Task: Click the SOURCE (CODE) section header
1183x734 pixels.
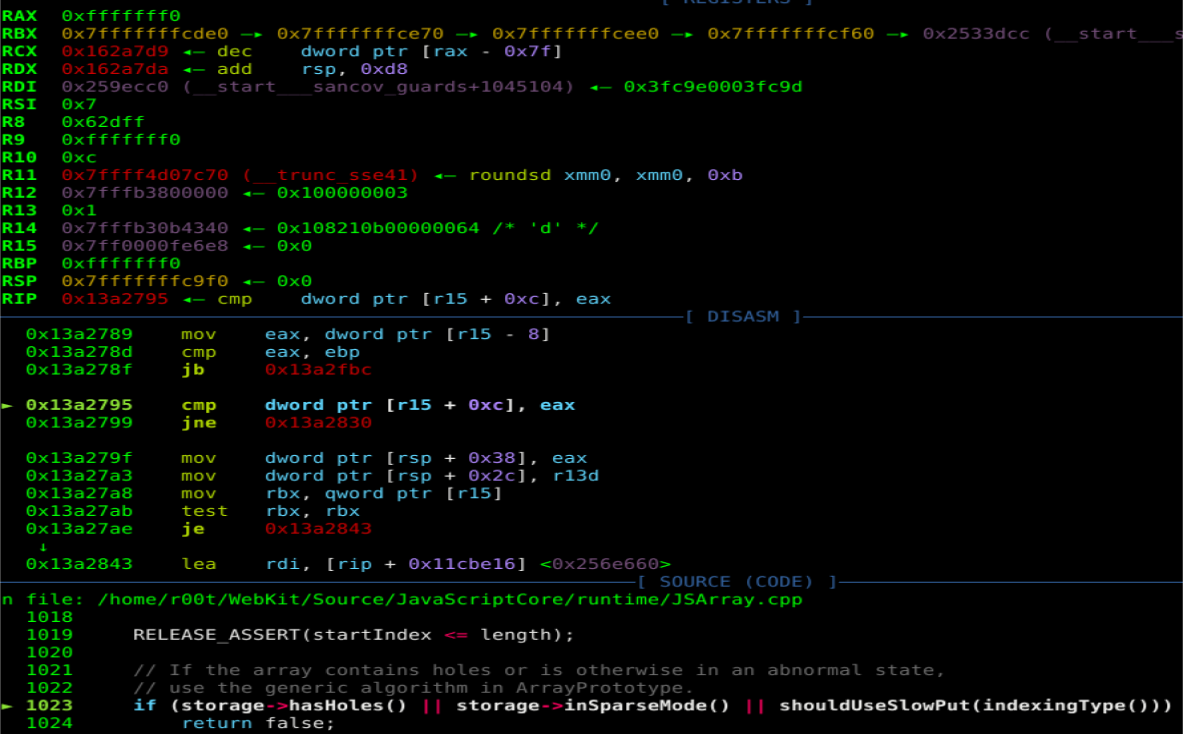Action: 736,582
